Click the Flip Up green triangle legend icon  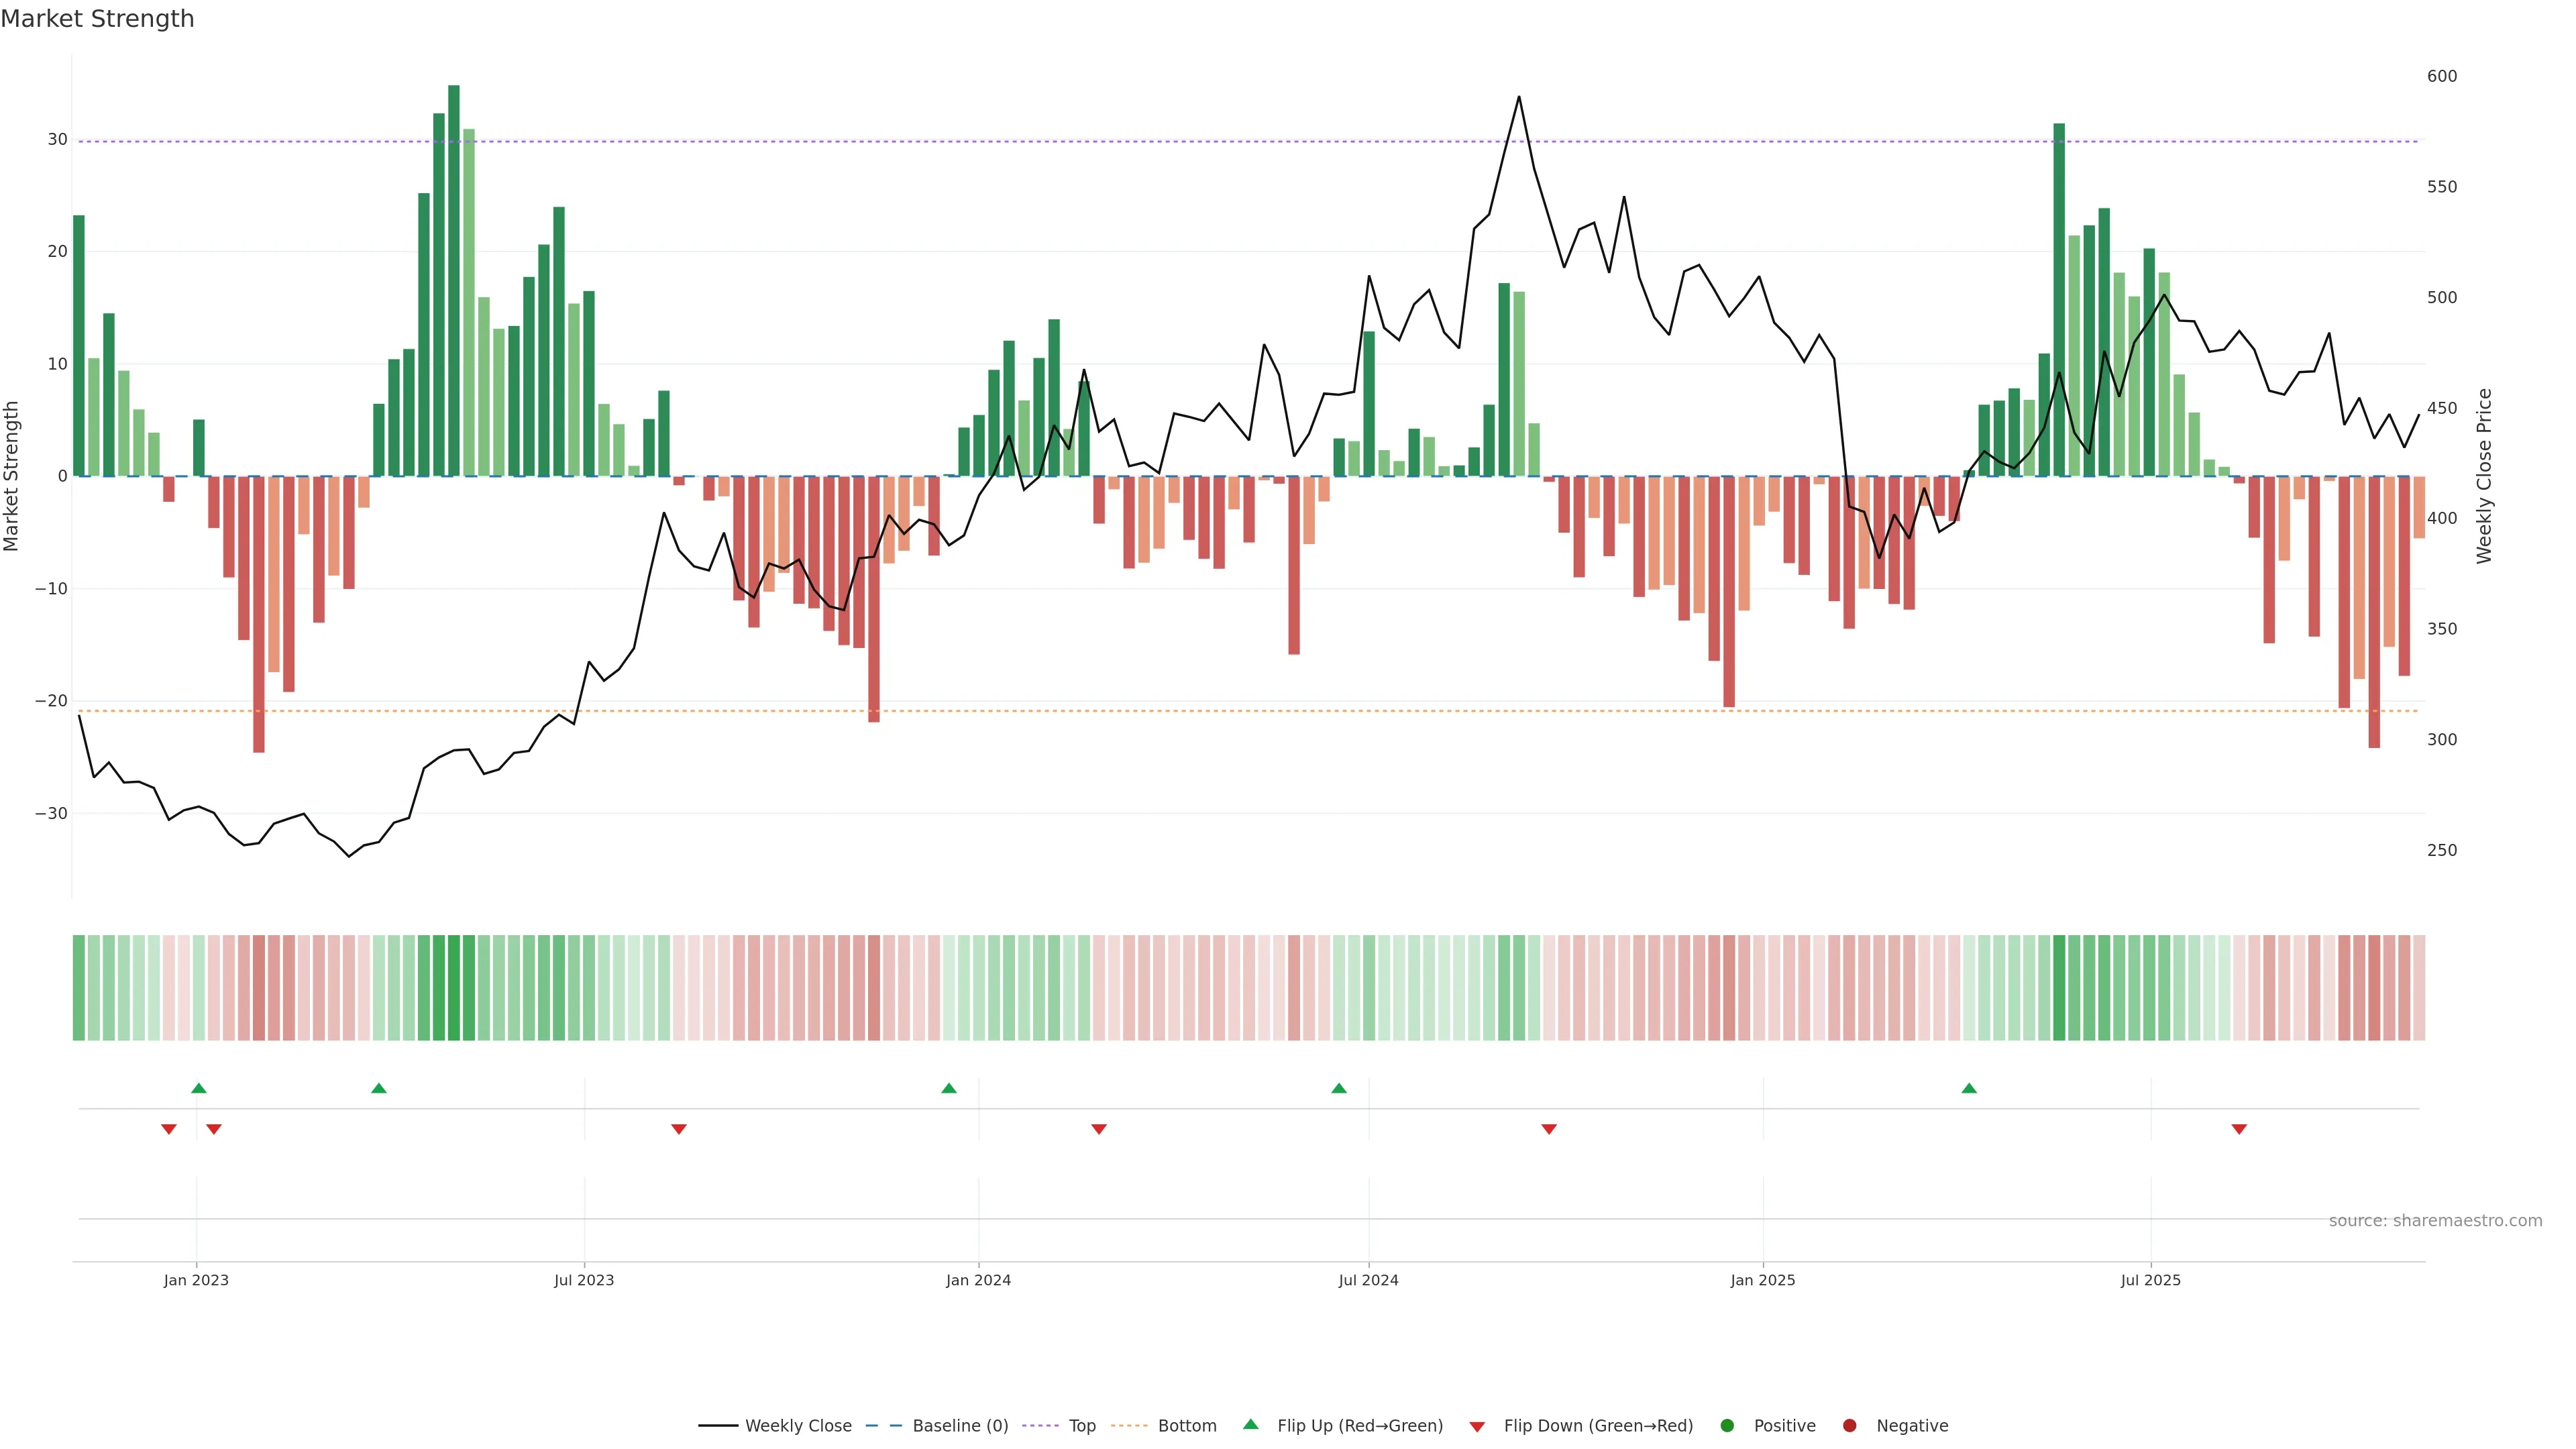(x=1250, y=1425)
